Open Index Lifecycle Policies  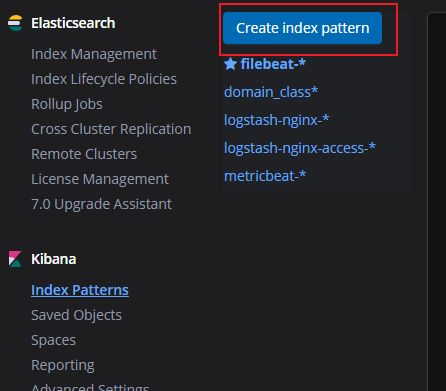coord(104,79)
